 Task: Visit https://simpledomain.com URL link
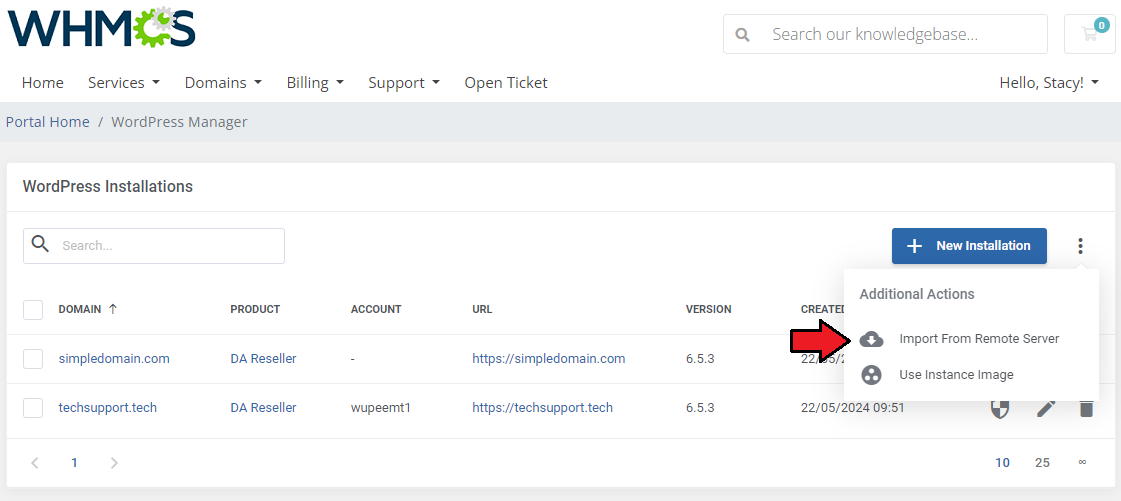(x=548, y=359)
